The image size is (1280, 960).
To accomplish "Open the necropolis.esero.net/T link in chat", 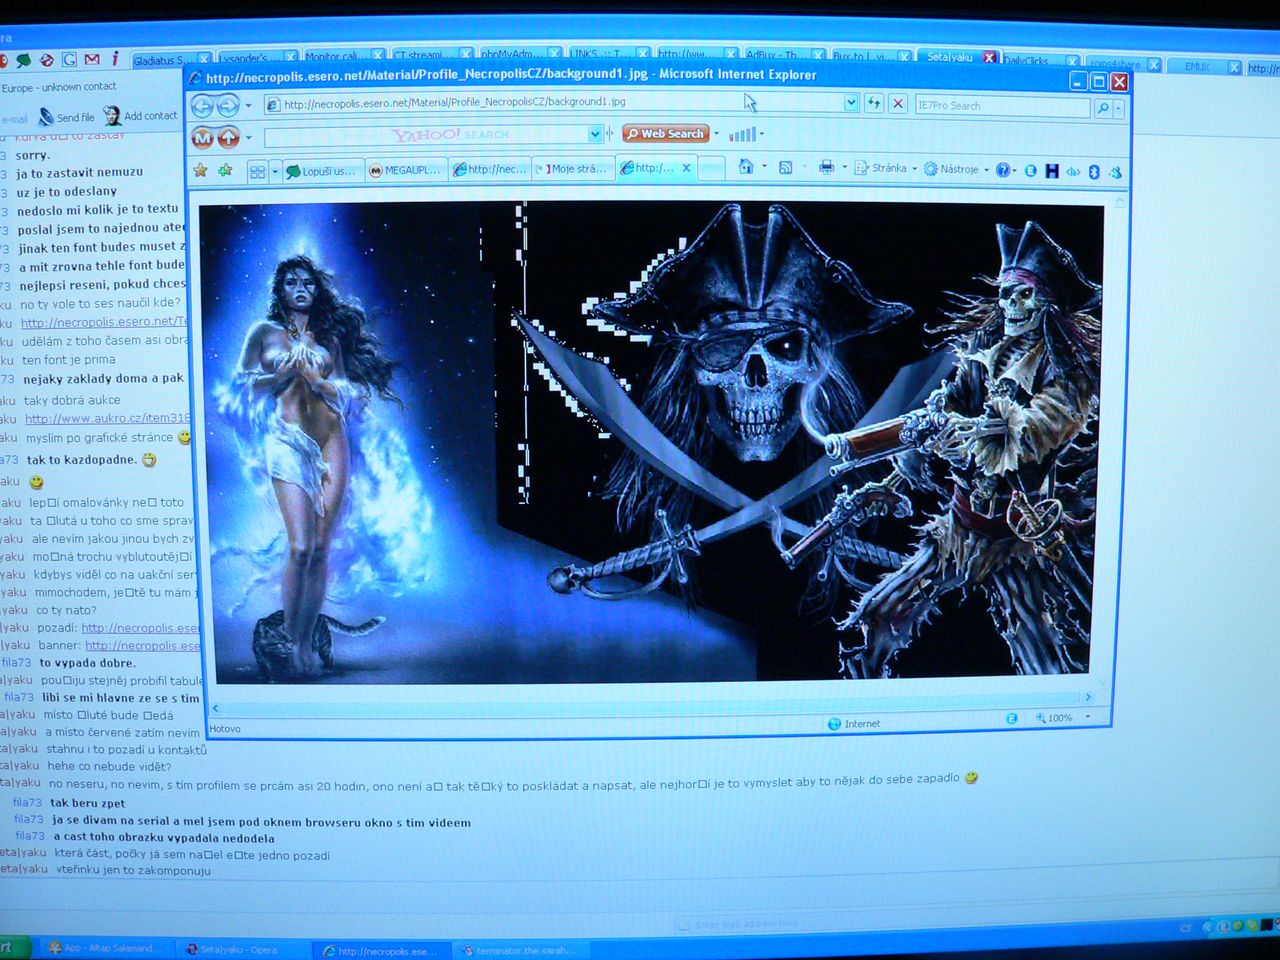I will (x=104, y=322).
